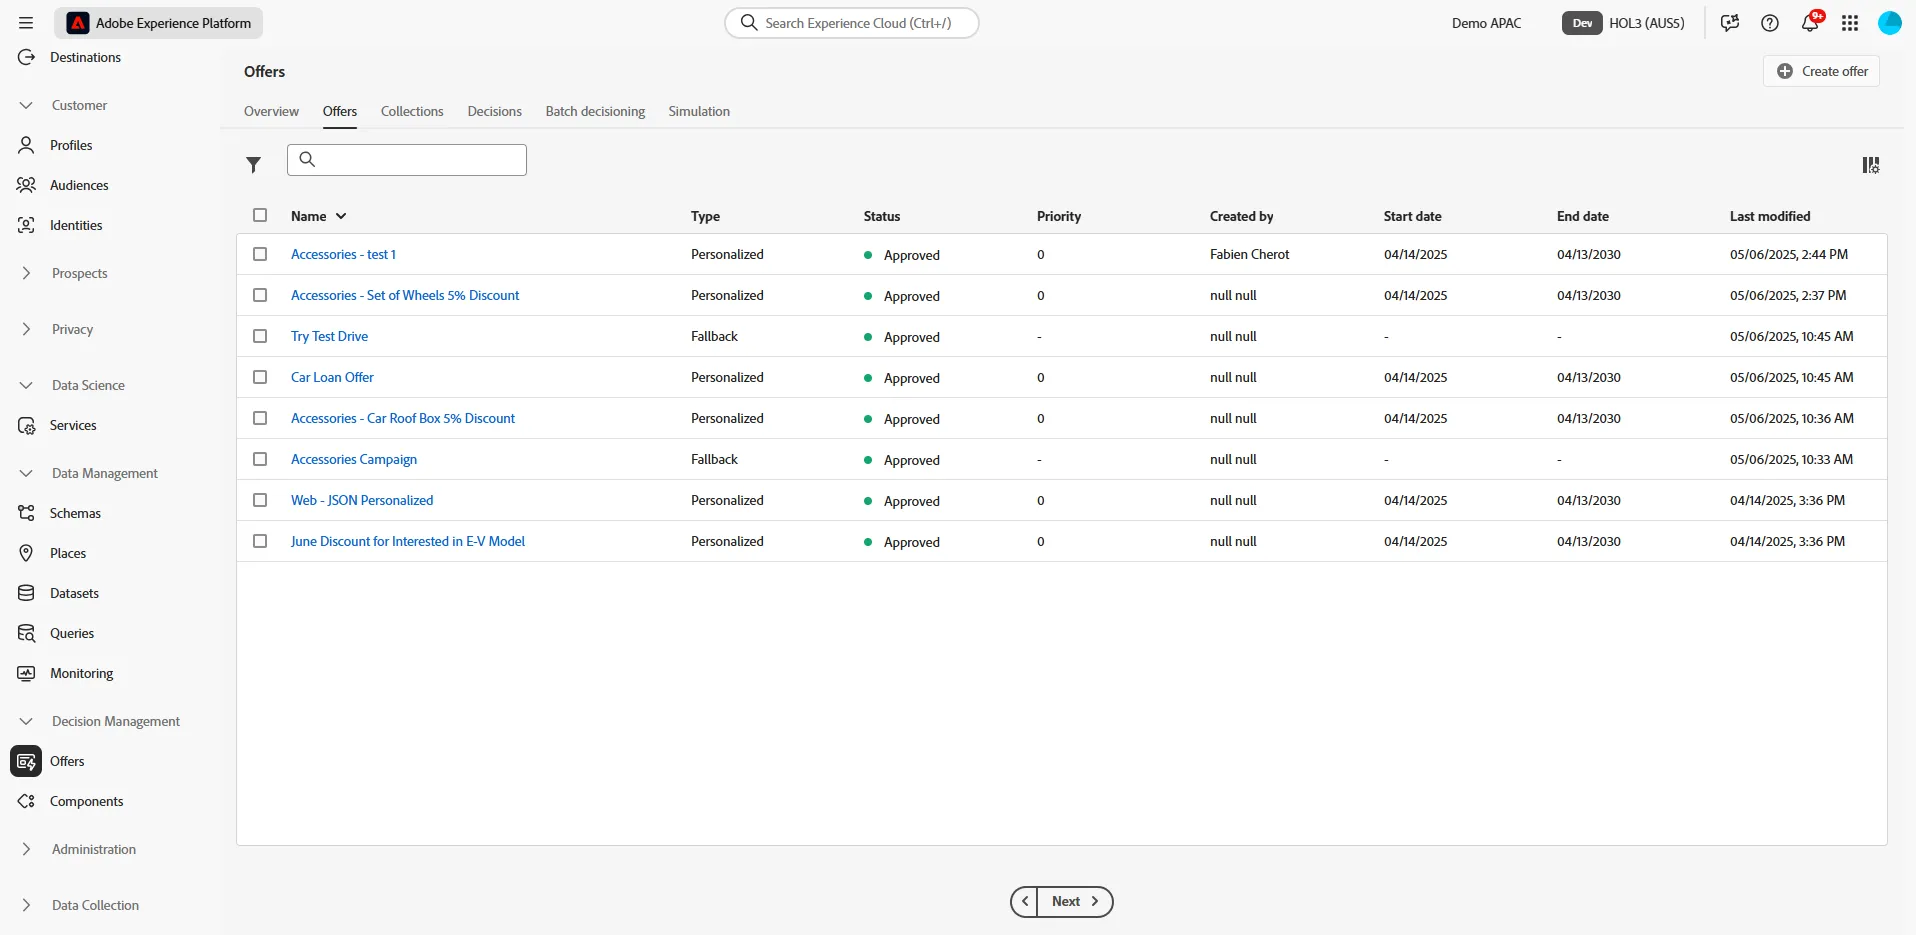
Task: Open June Discount for Interested in E-V Model
Action: [408, 541]
